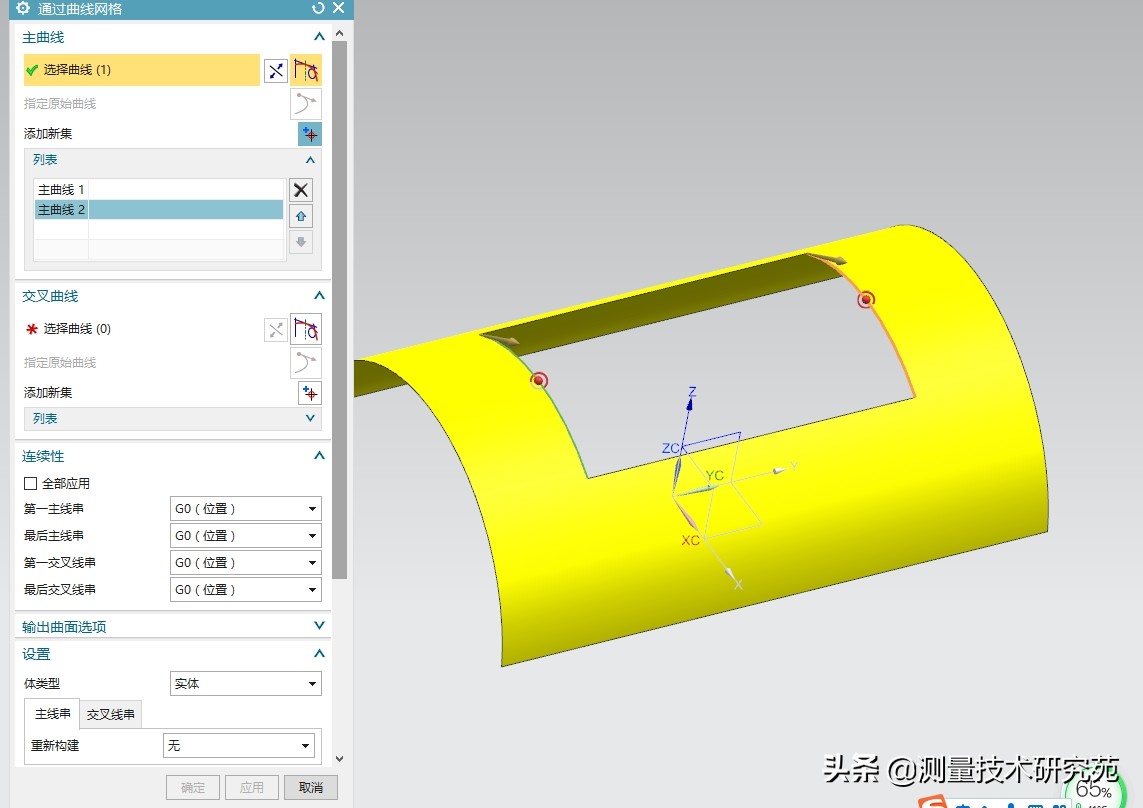The image size is (1143, 808).
Task: Click the Add New Set icon under 主曲线
Action: [x=309, y=133]
